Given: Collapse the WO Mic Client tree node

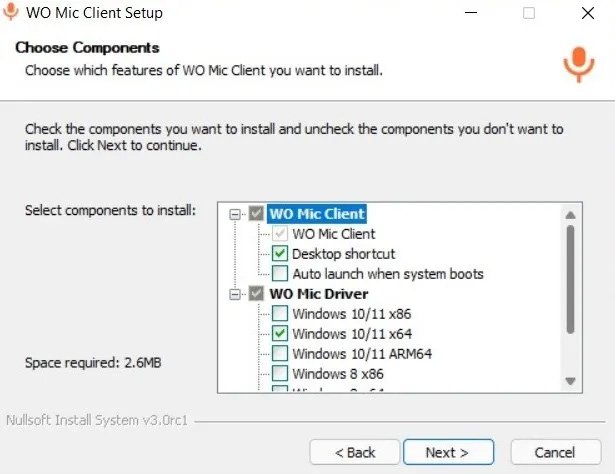Looking at the screenshot, I should click(235, 214).
